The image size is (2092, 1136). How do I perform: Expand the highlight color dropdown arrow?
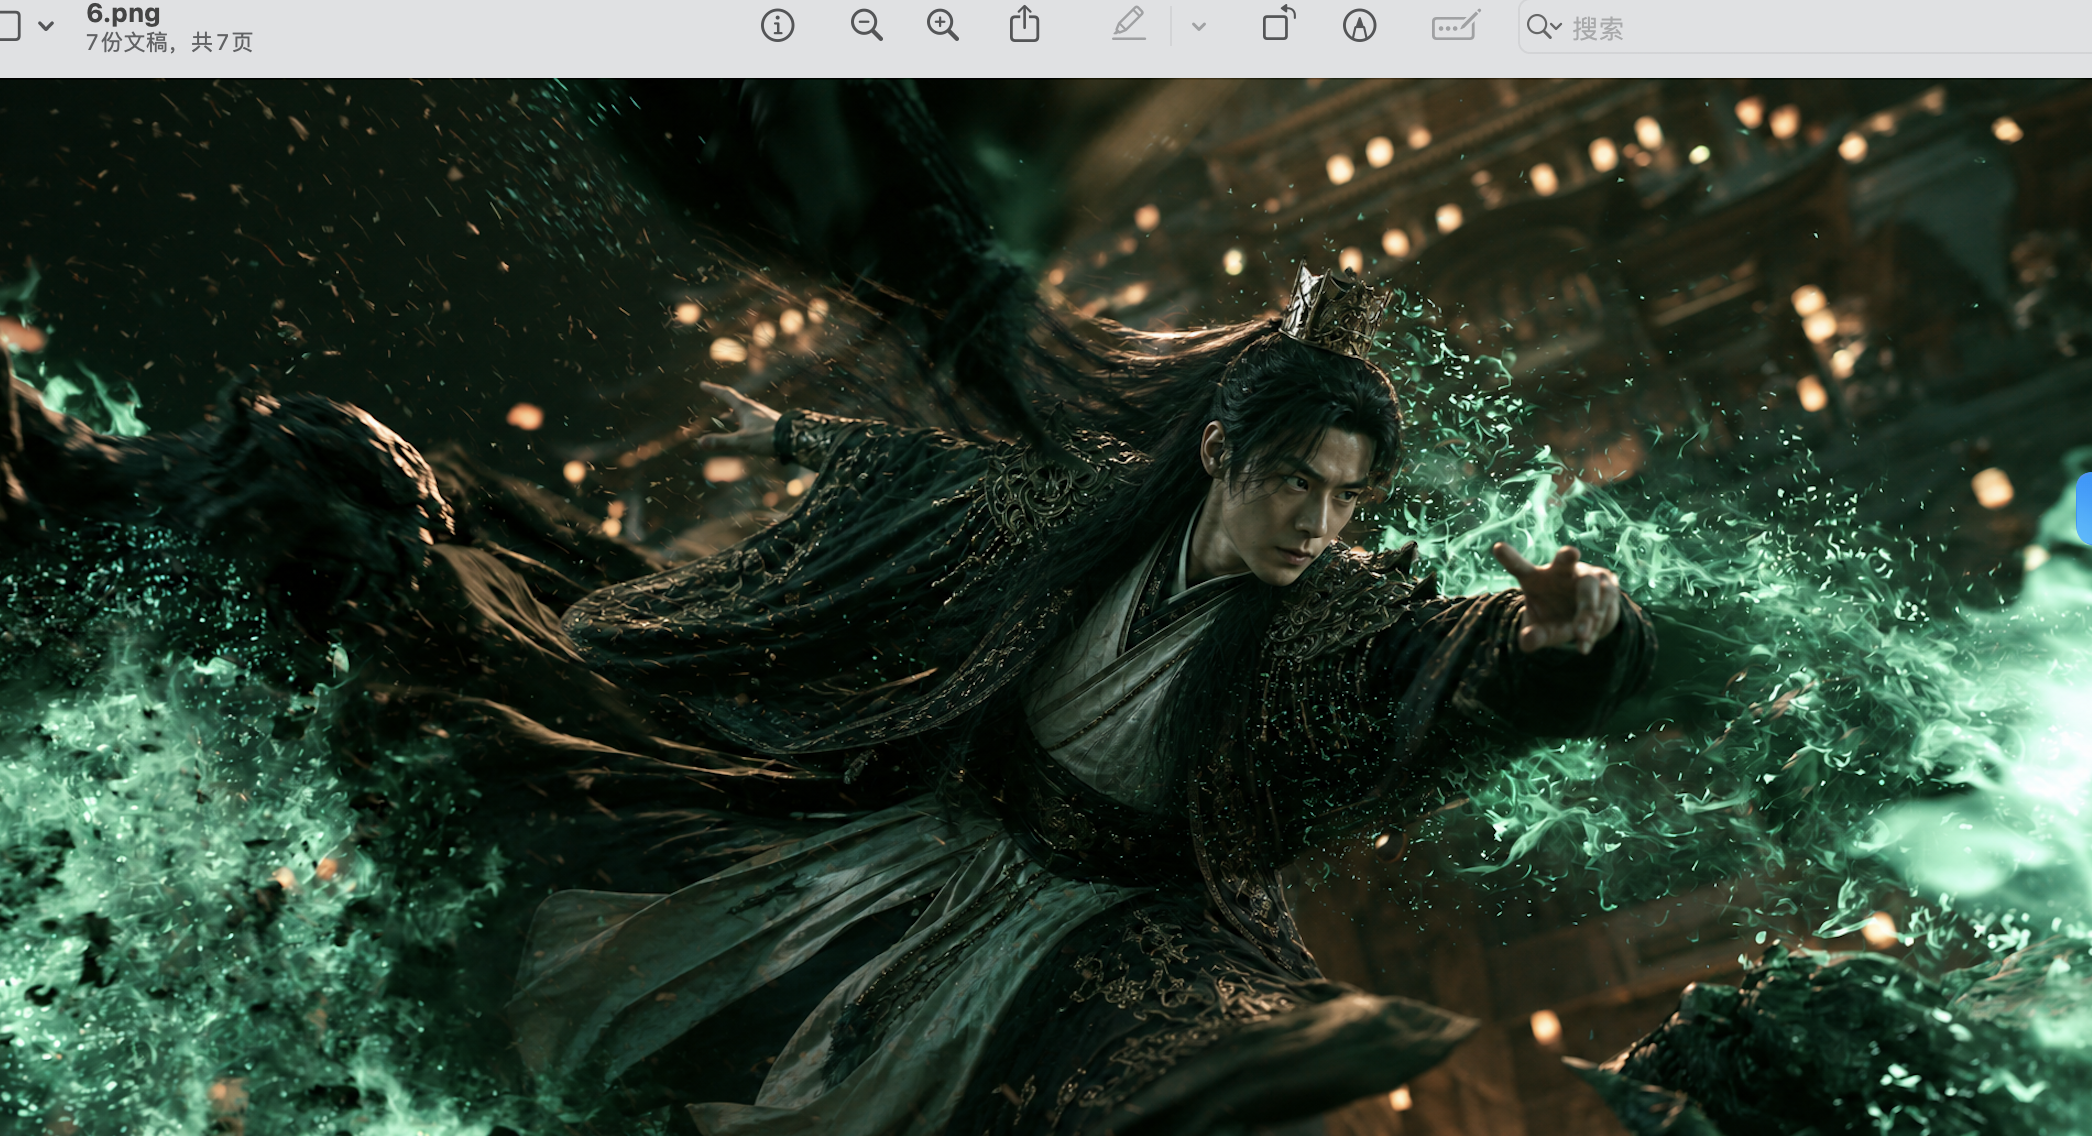tap(1199, 27)
